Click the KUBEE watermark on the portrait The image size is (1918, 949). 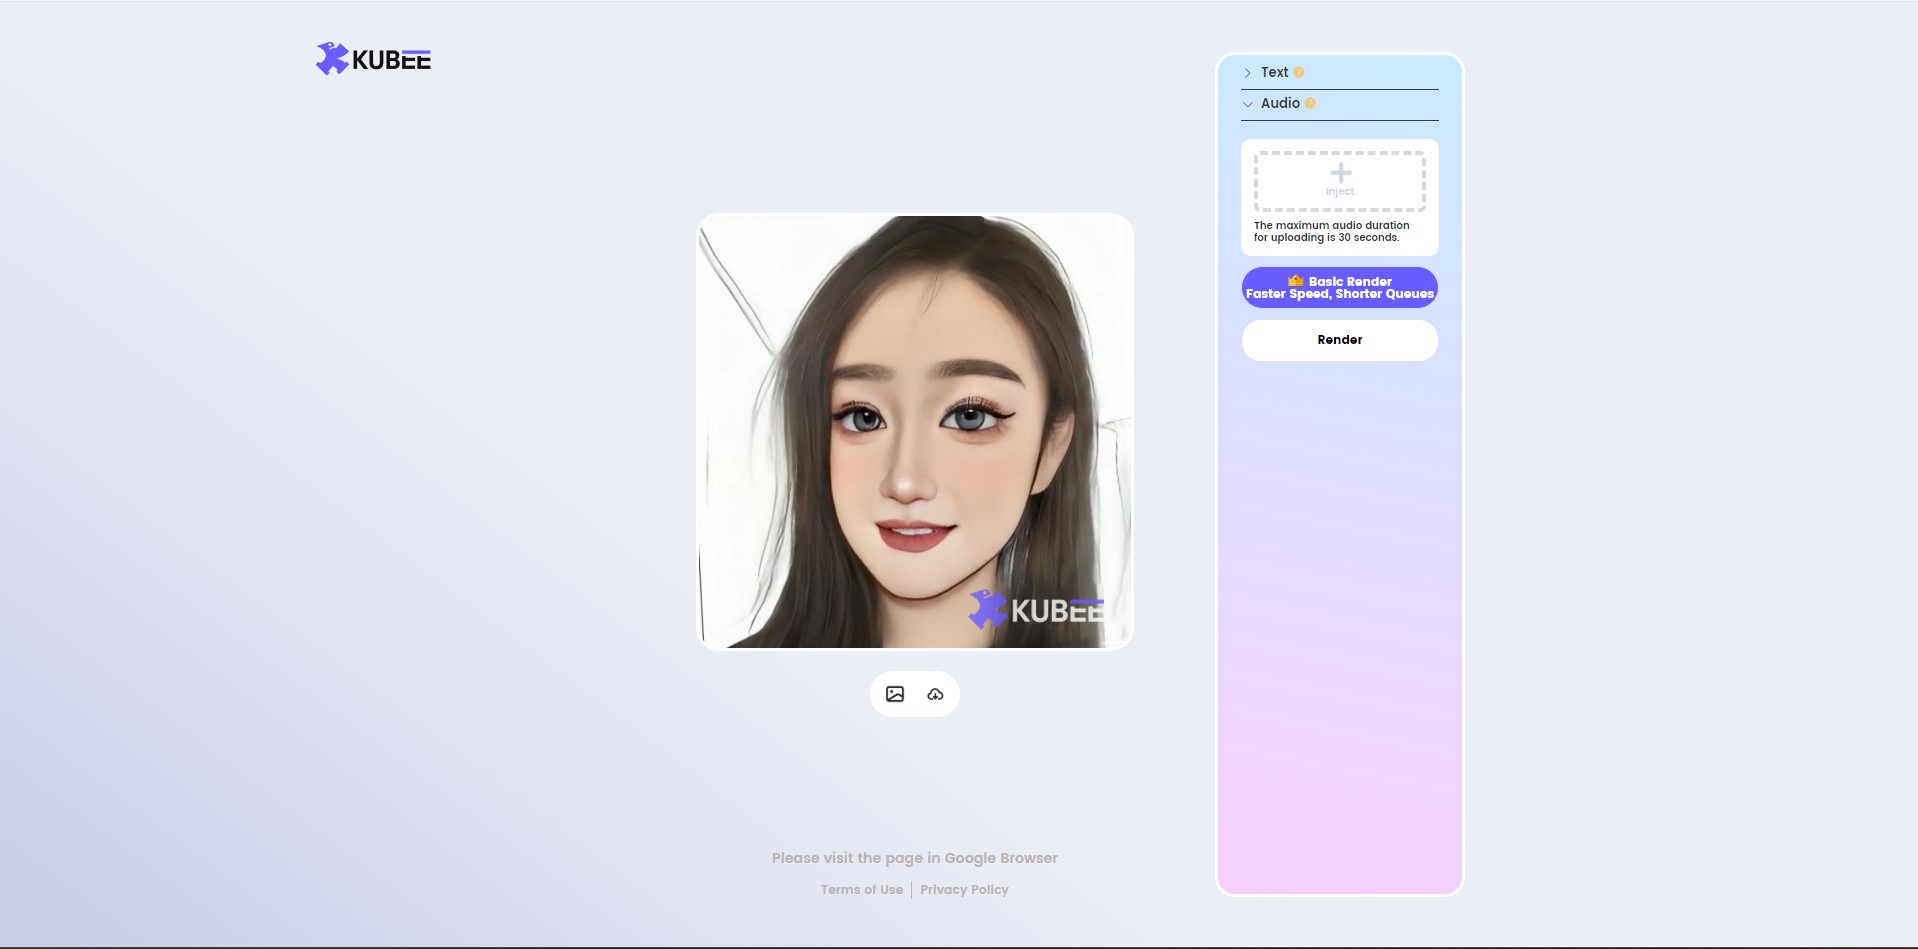[1036, 609]
